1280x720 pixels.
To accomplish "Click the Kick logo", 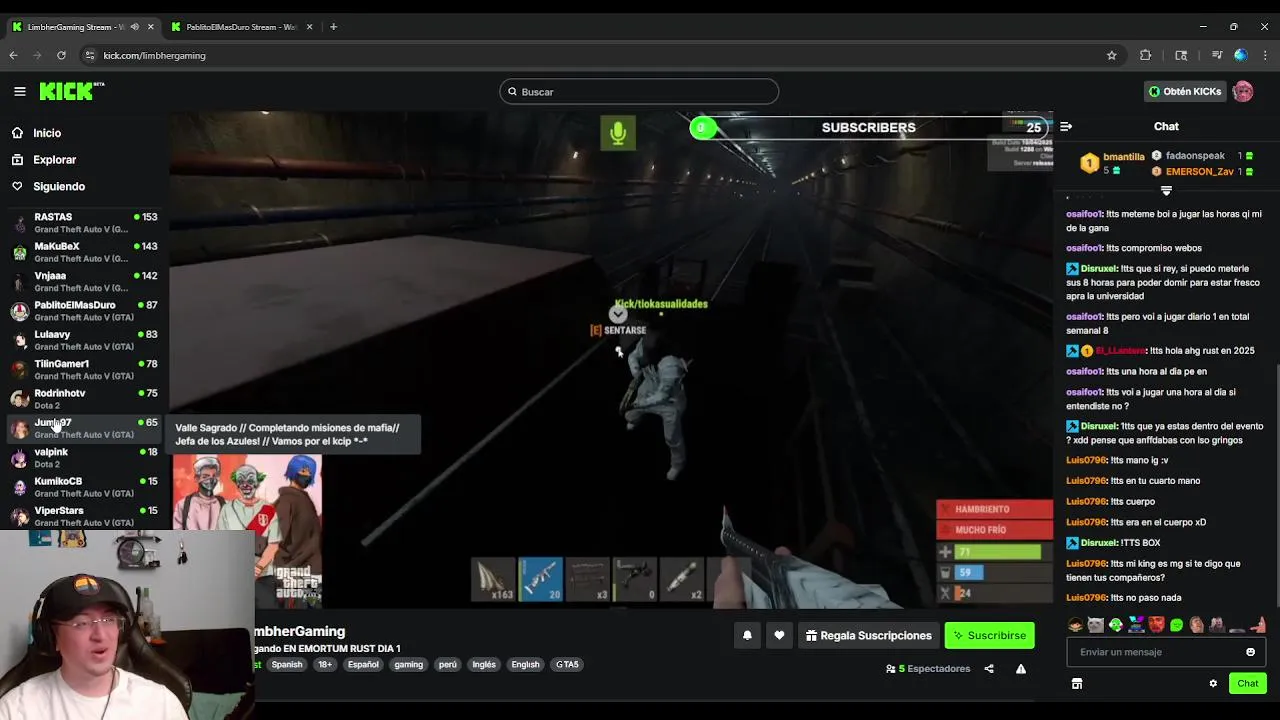I will click(72, 91).
